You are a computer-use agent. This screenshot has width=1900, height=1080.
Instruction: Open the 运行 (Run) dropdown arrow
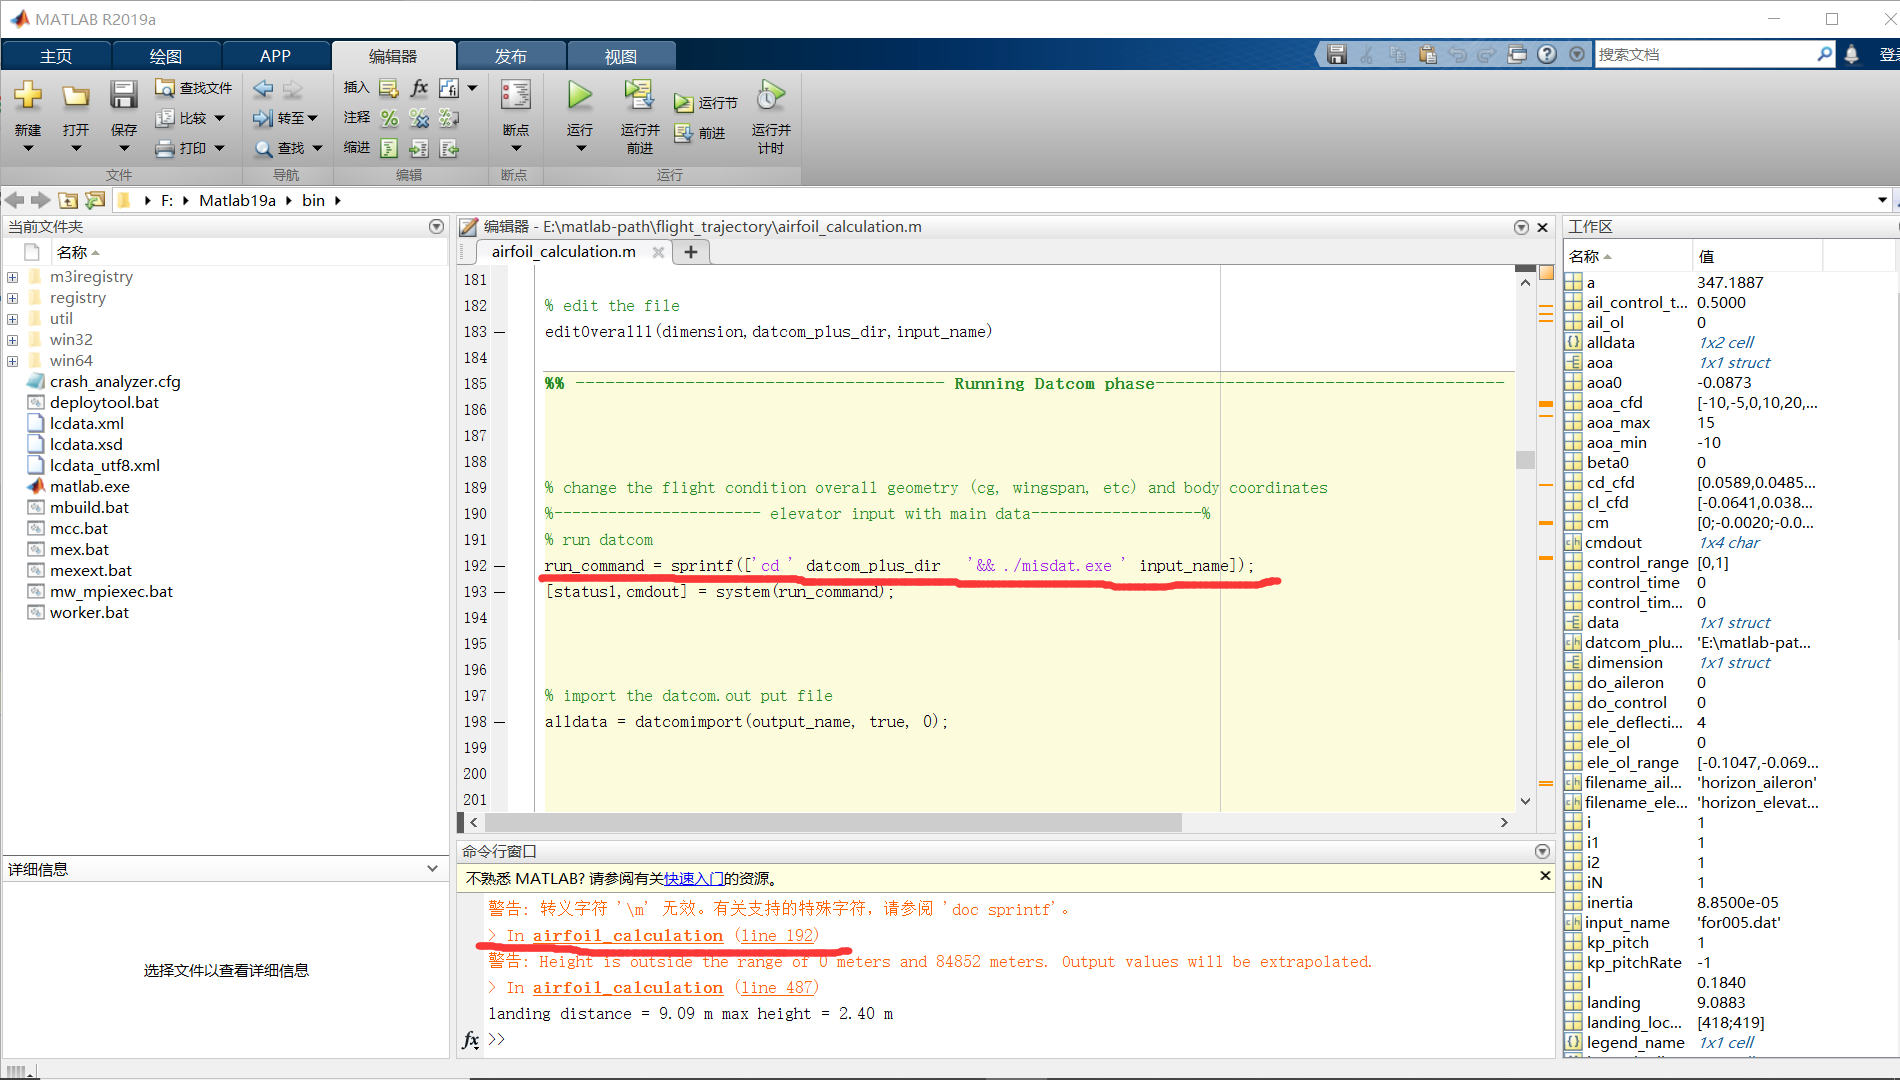580,149
